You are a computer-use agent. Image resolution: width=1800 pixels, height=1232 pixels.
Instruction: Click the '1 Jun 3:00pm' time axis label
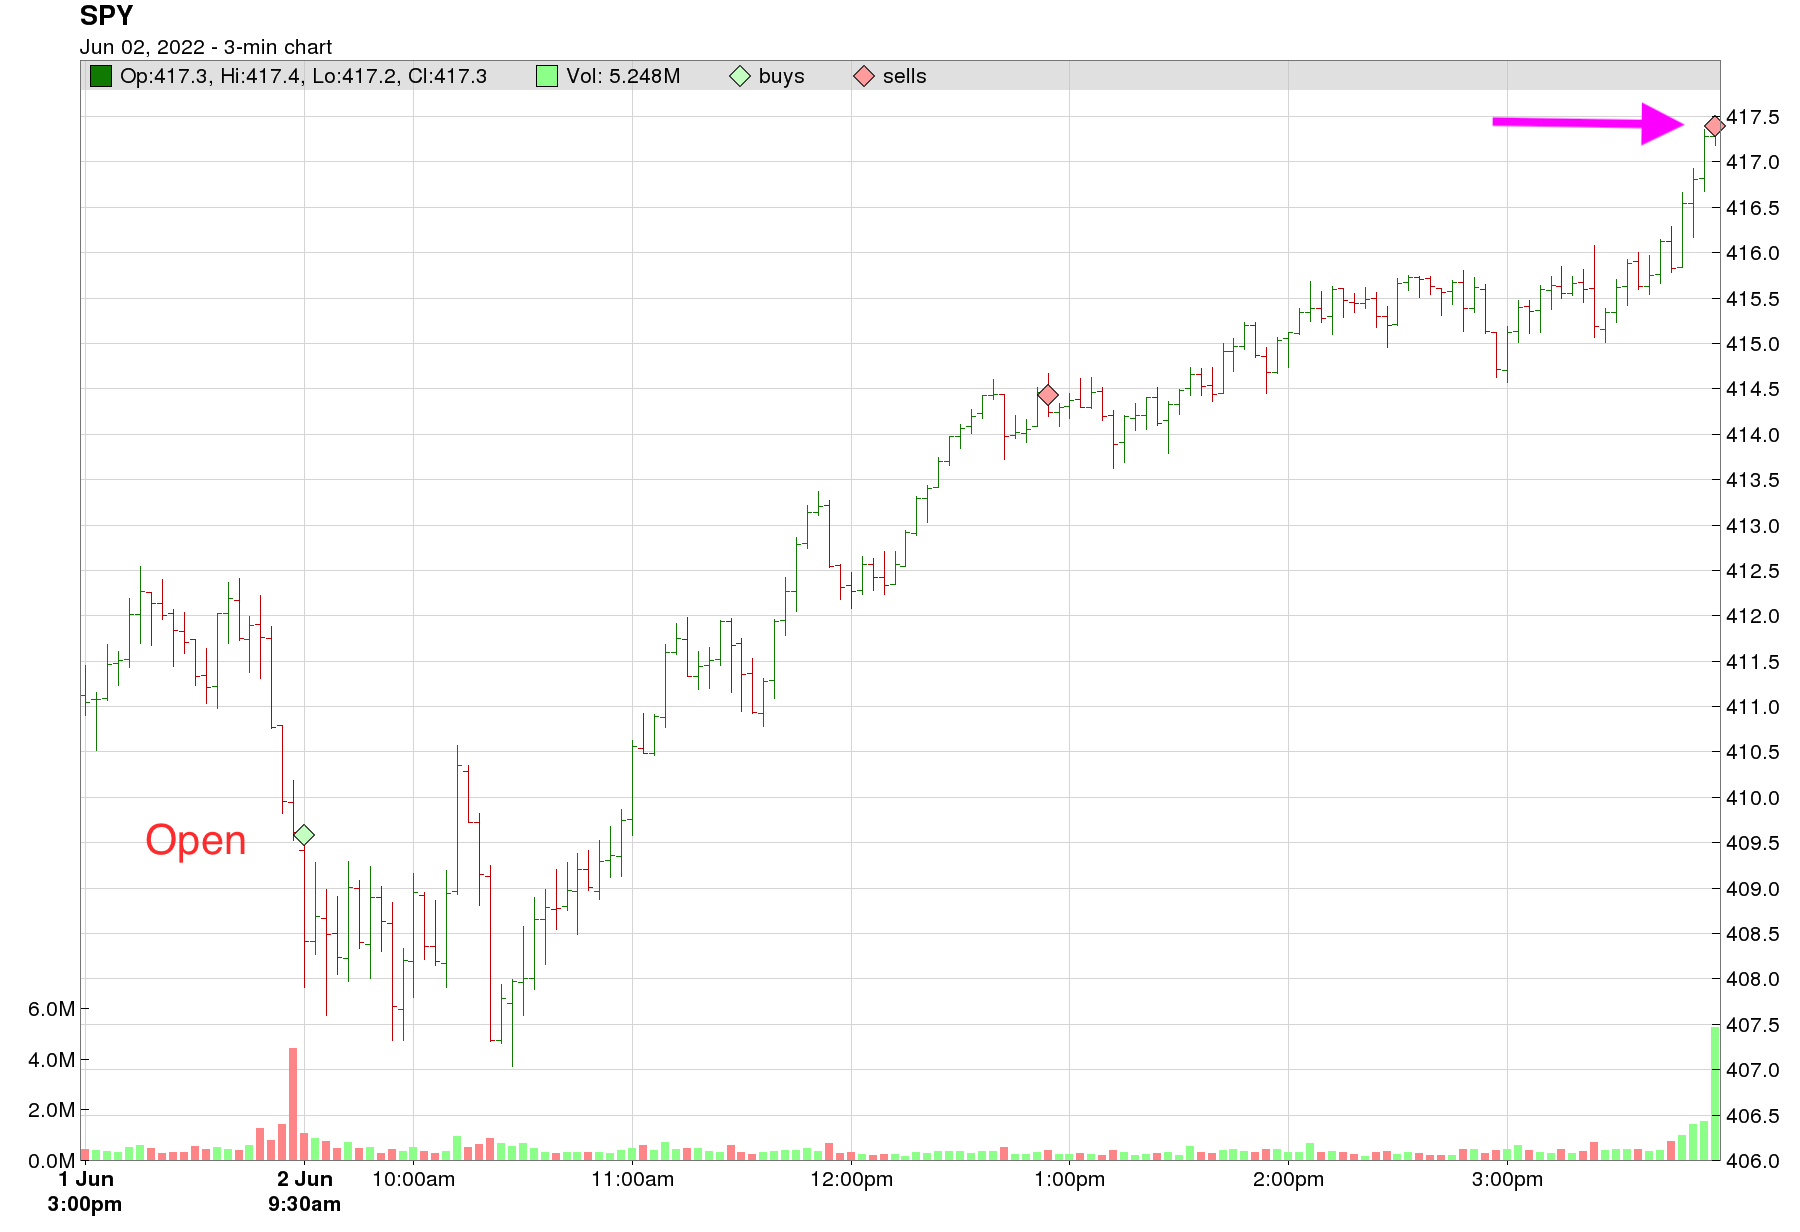[x=85, y=1191]
